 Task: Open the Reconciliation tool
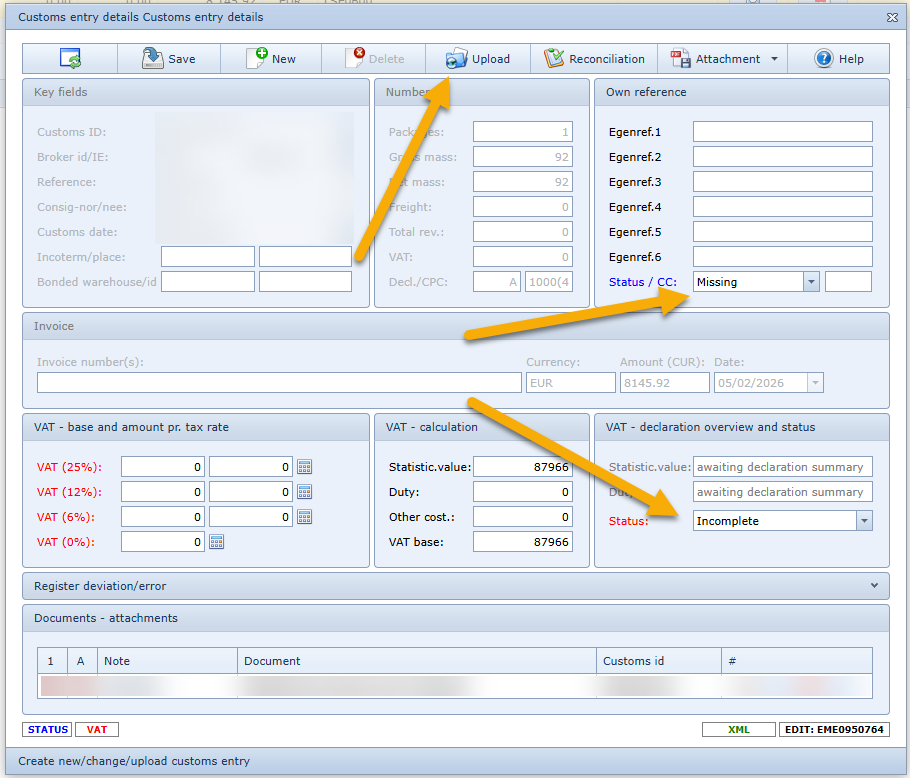[594, 59]
